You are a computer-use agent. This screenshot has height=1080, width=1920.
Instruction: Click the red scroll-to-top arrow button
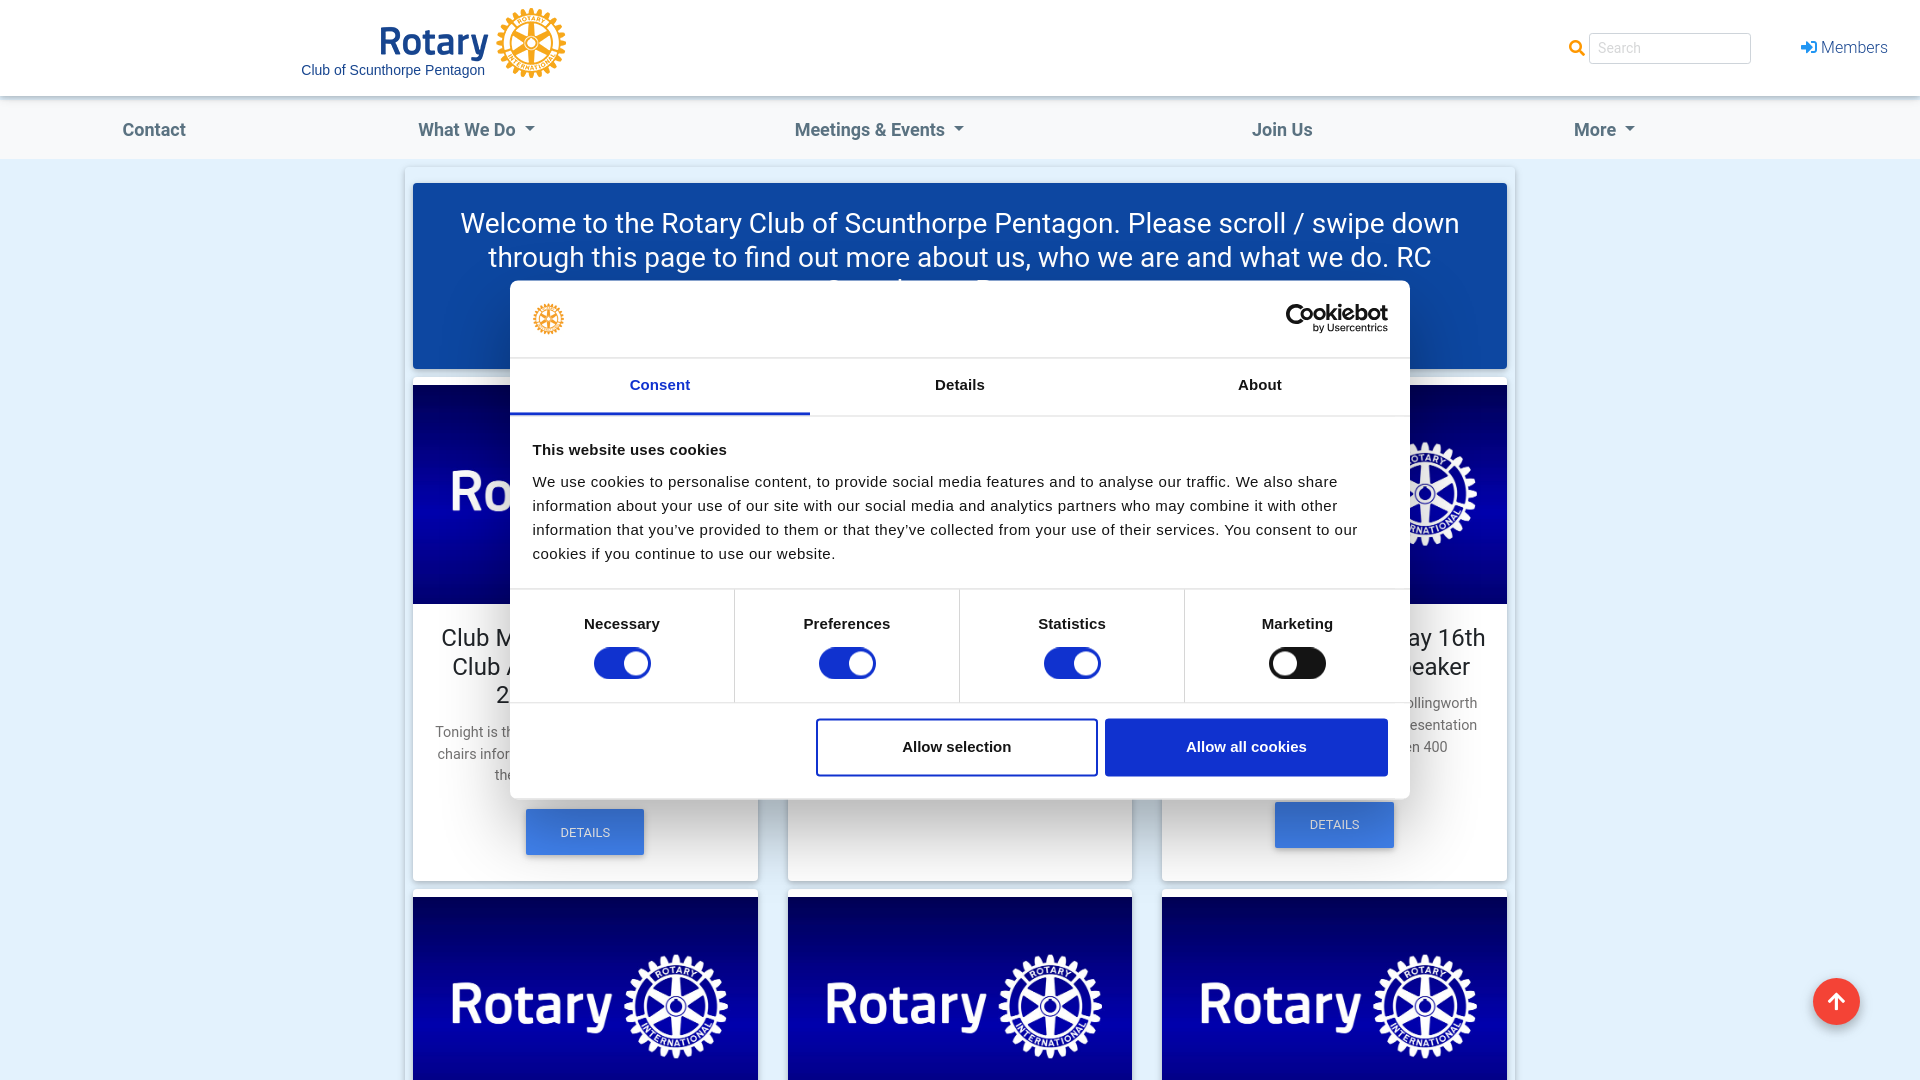click(1836, 1001)
